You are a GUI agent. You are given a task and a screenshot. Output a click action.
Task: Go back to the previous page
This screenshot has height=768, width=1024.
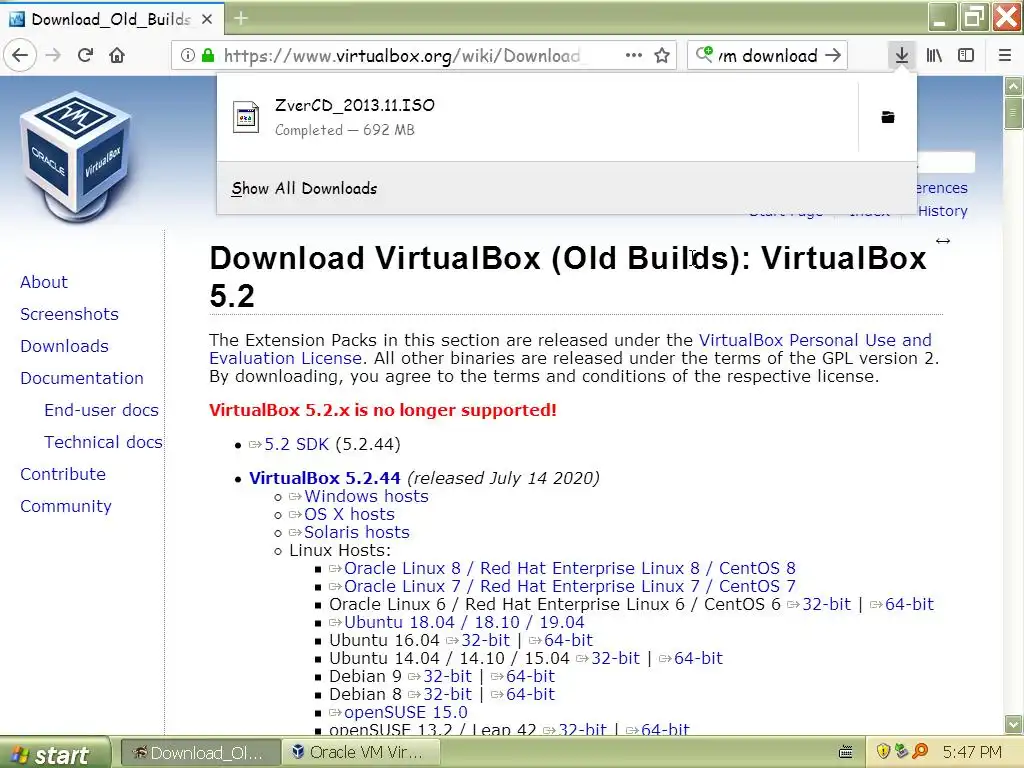20,56
